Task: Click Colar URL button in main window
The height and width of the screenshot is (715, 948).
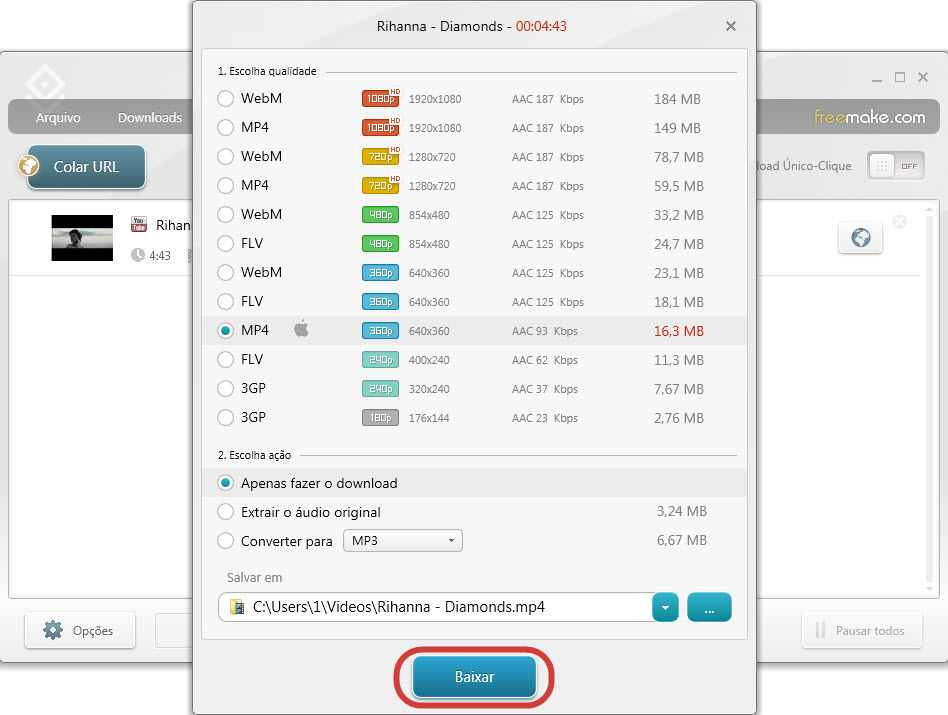Action: click(86, 167)
